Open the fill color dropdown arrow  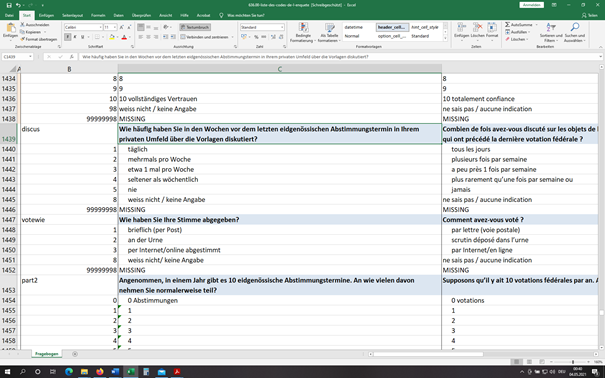[117, 37]
